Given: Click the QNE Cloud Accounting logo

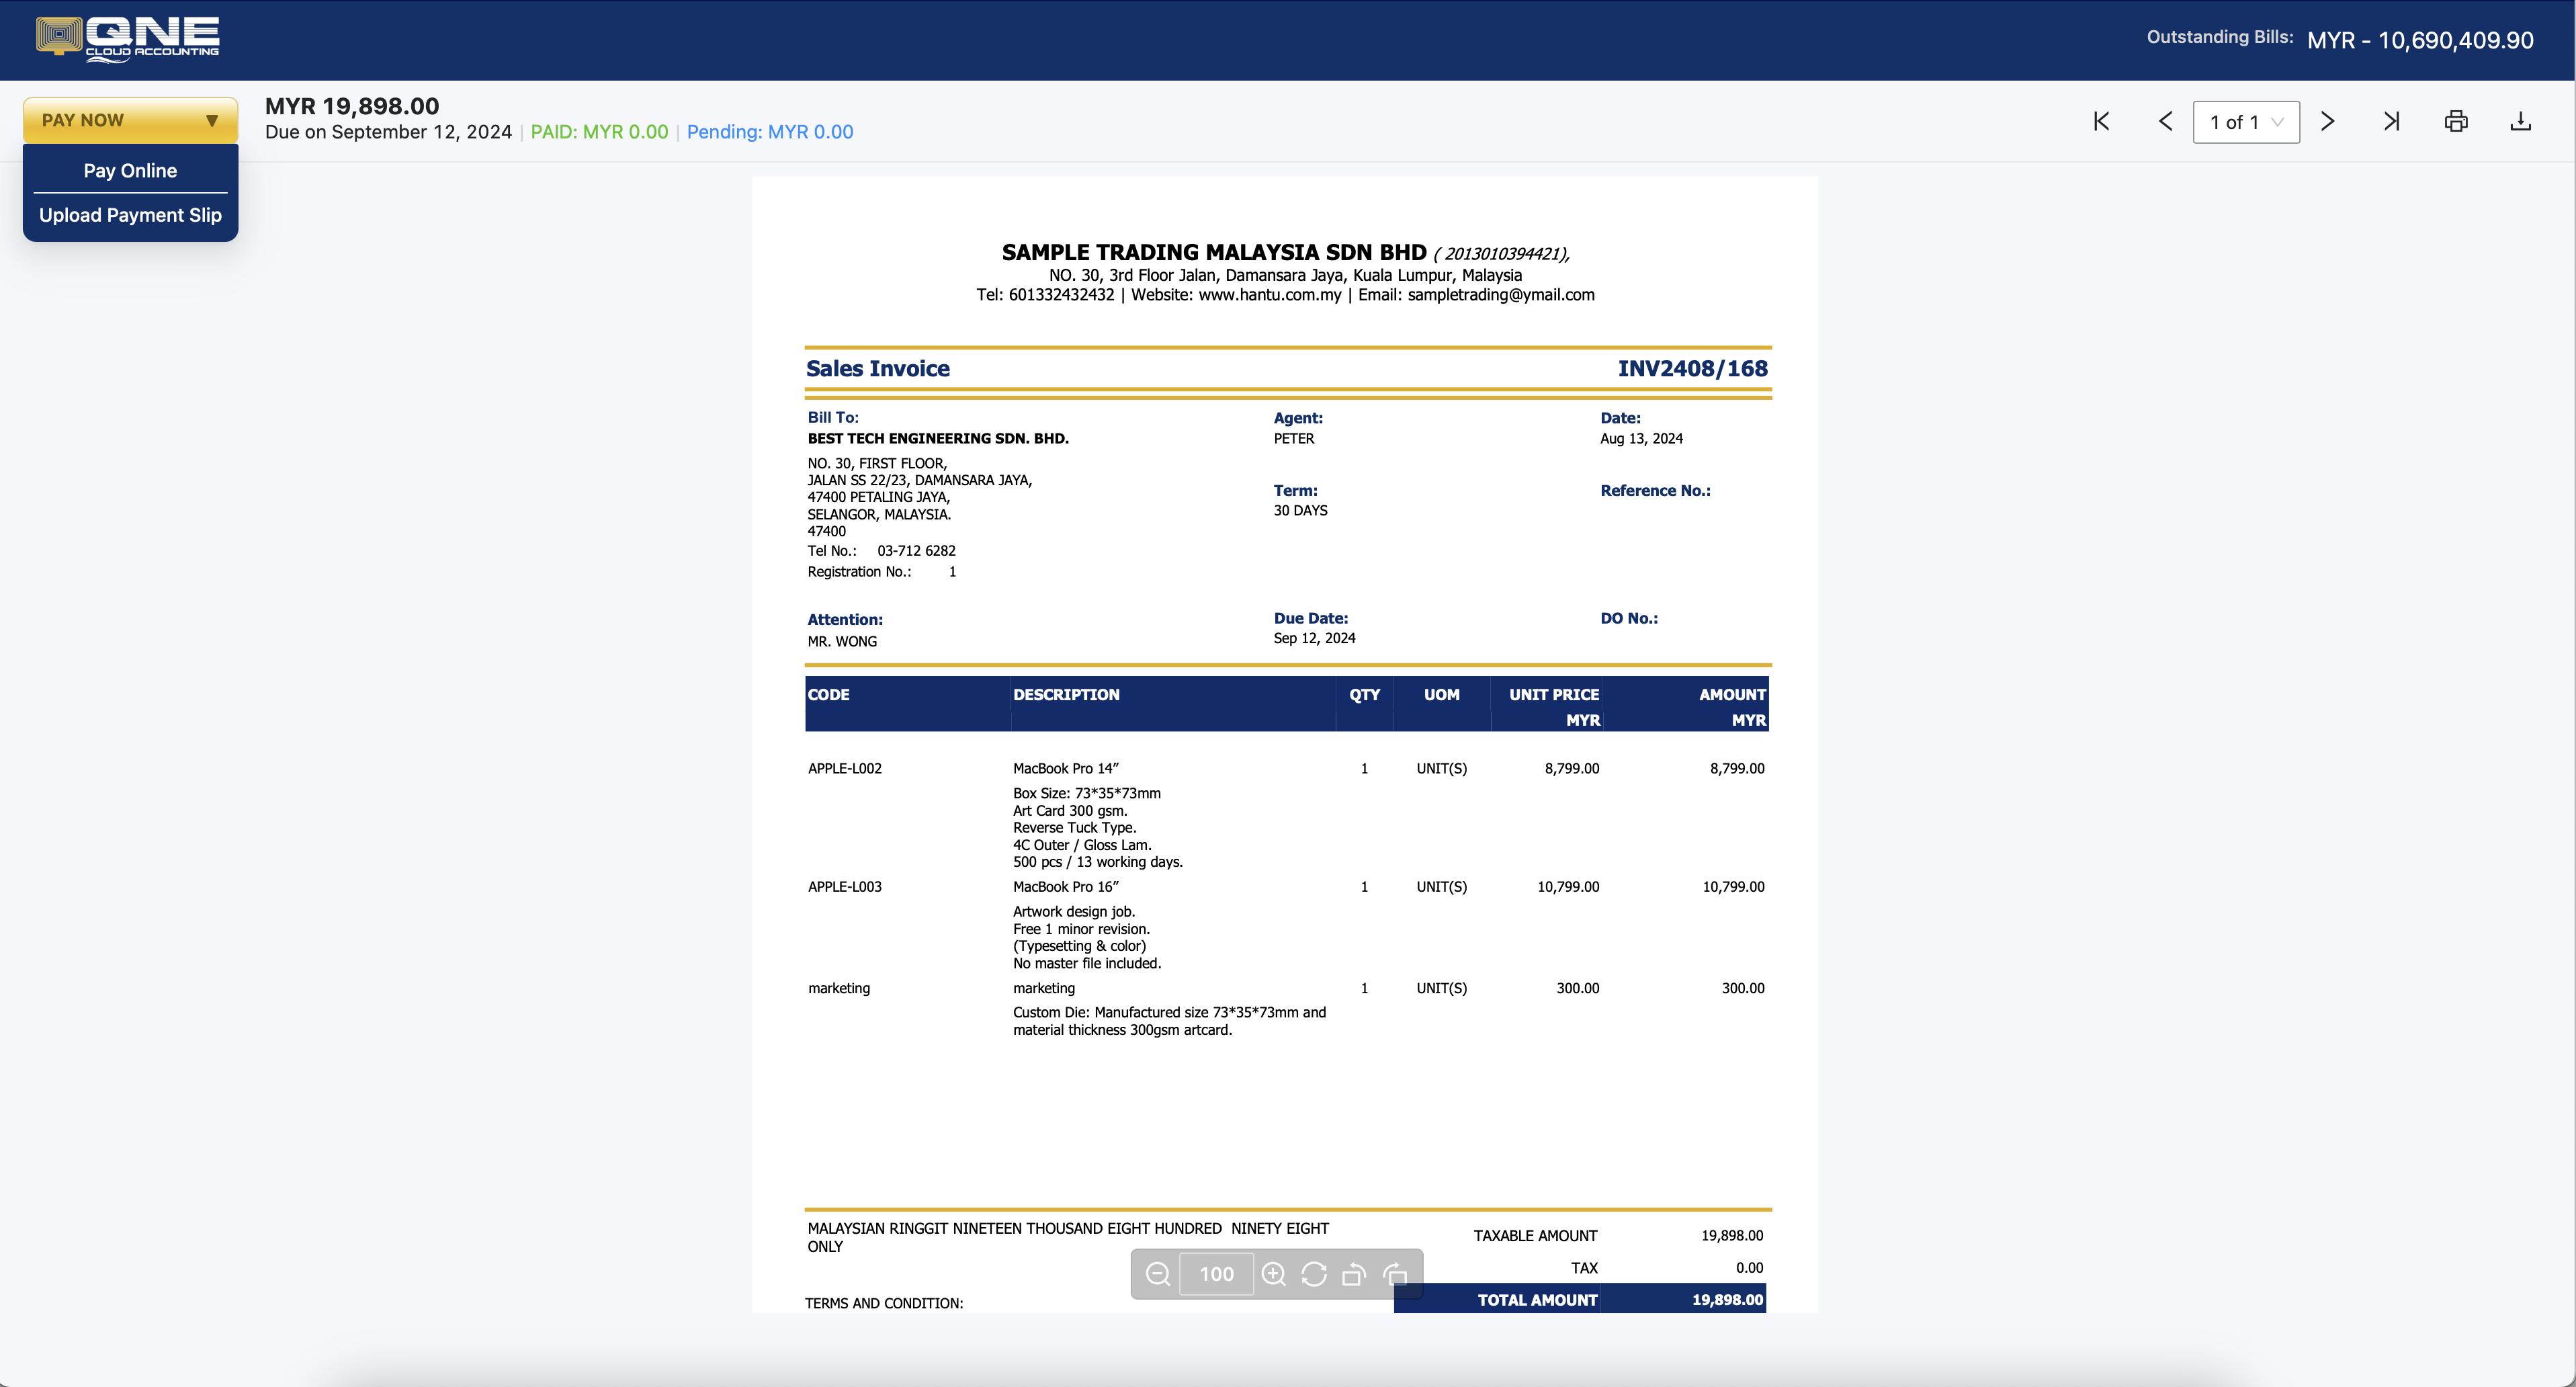Looking at the screenshot, I should [x=128, y=40].
